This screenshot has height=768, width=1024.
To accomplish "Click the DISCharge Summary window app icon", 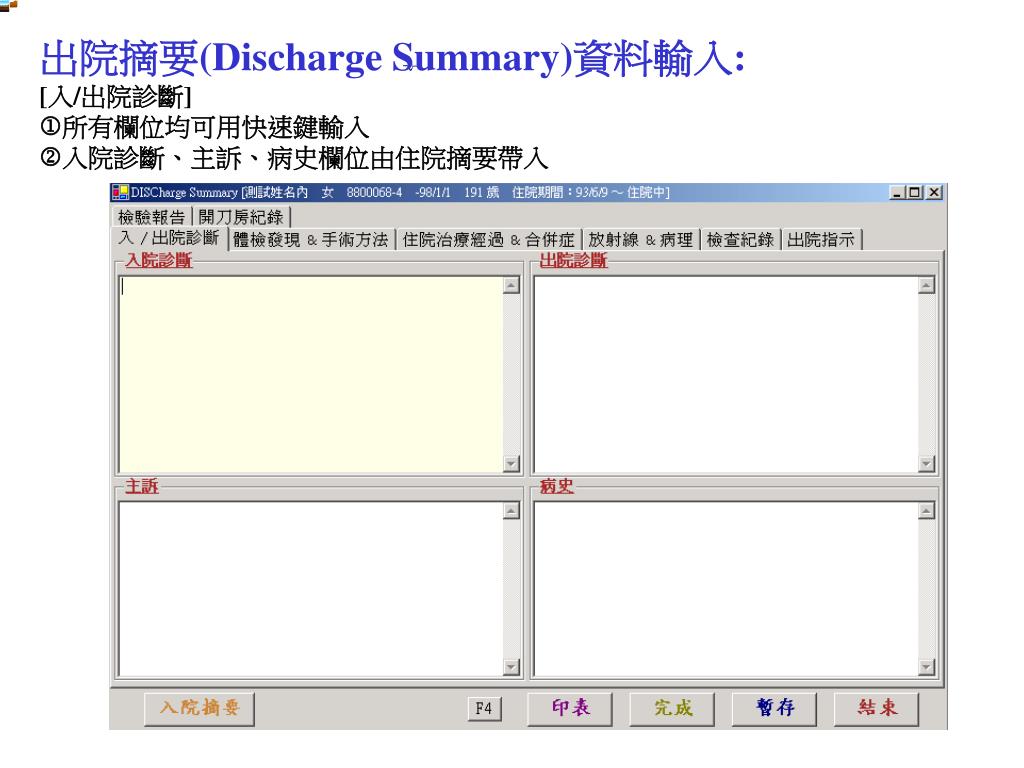I will 120,193.
